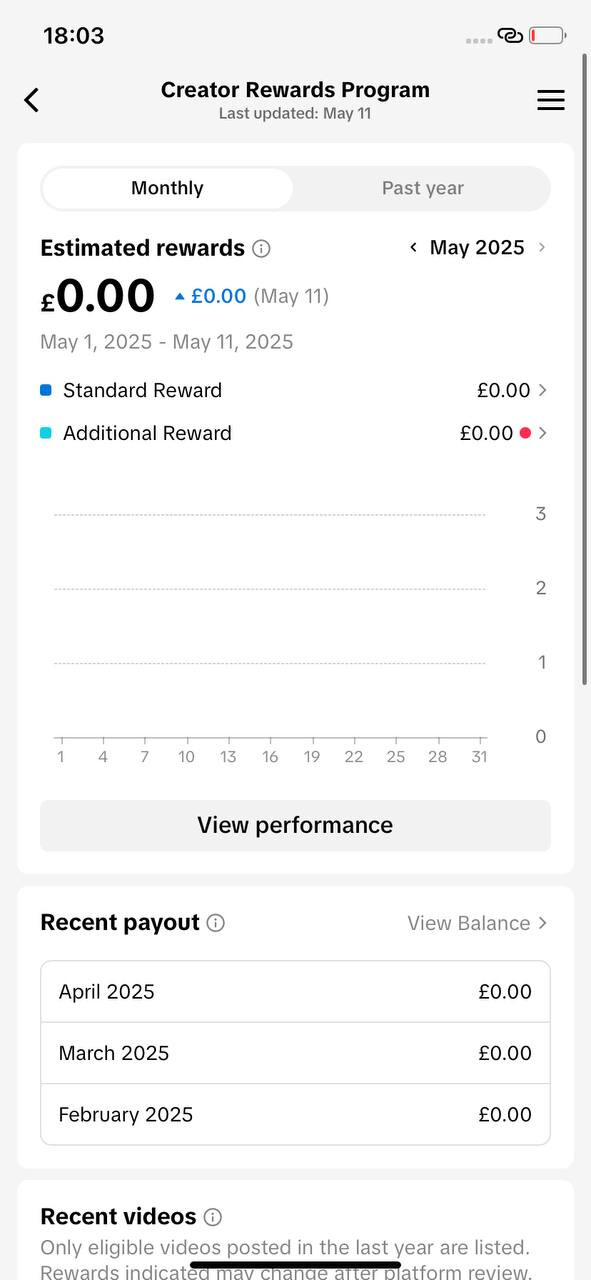The width and height of the screenshot is (591, 1280).
Task: Go to previous month before May 2025
Action: coord(413,247)
